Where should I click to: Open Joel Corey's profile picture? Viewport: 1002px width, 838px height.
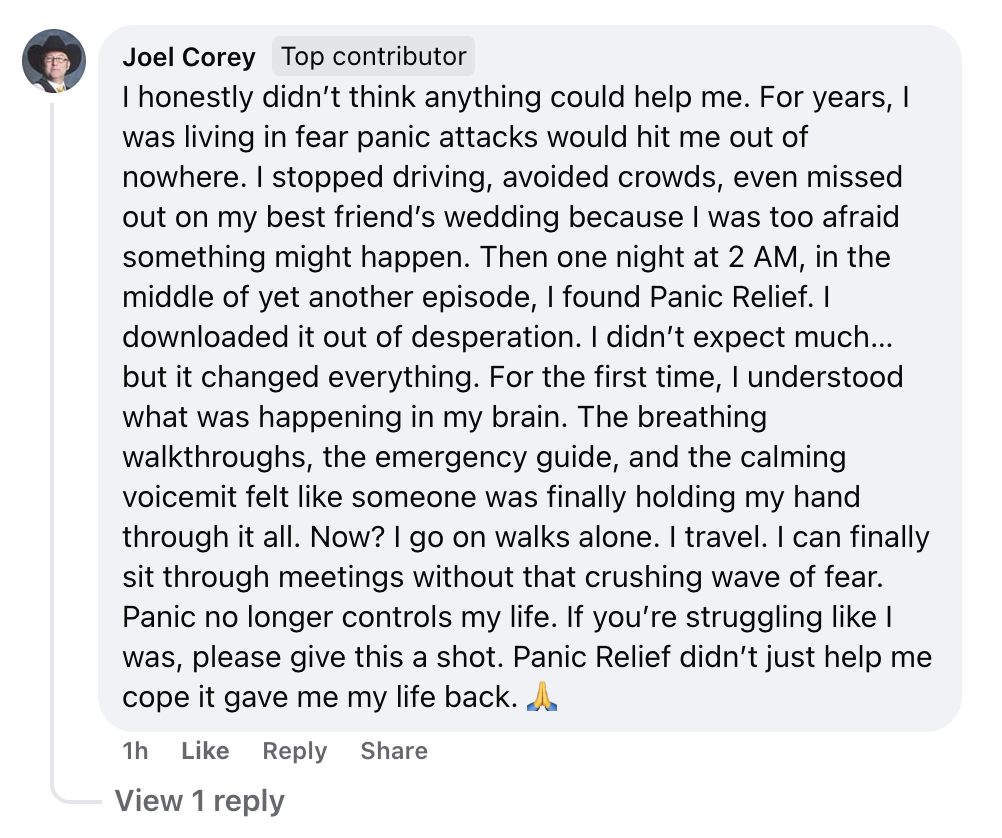tap(54, 61)
